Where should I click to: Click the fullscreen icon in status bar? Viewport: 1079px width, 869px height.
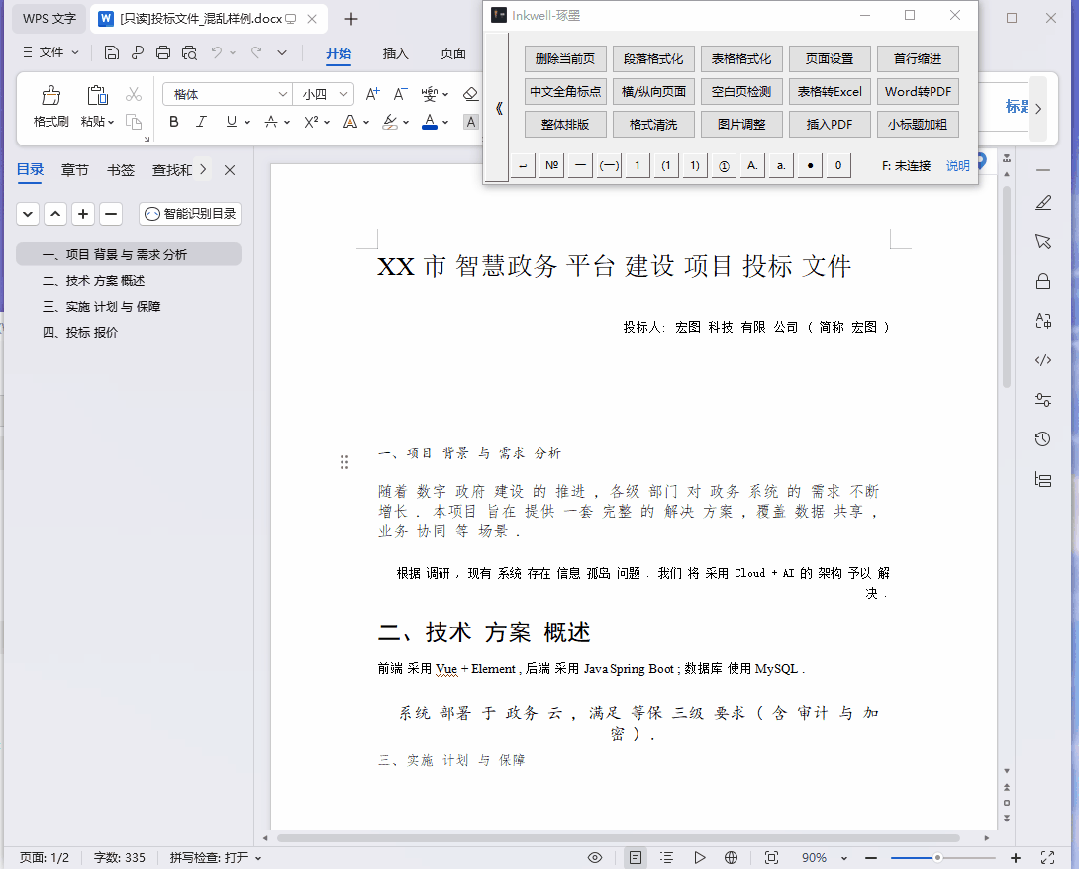[1047, 857]
